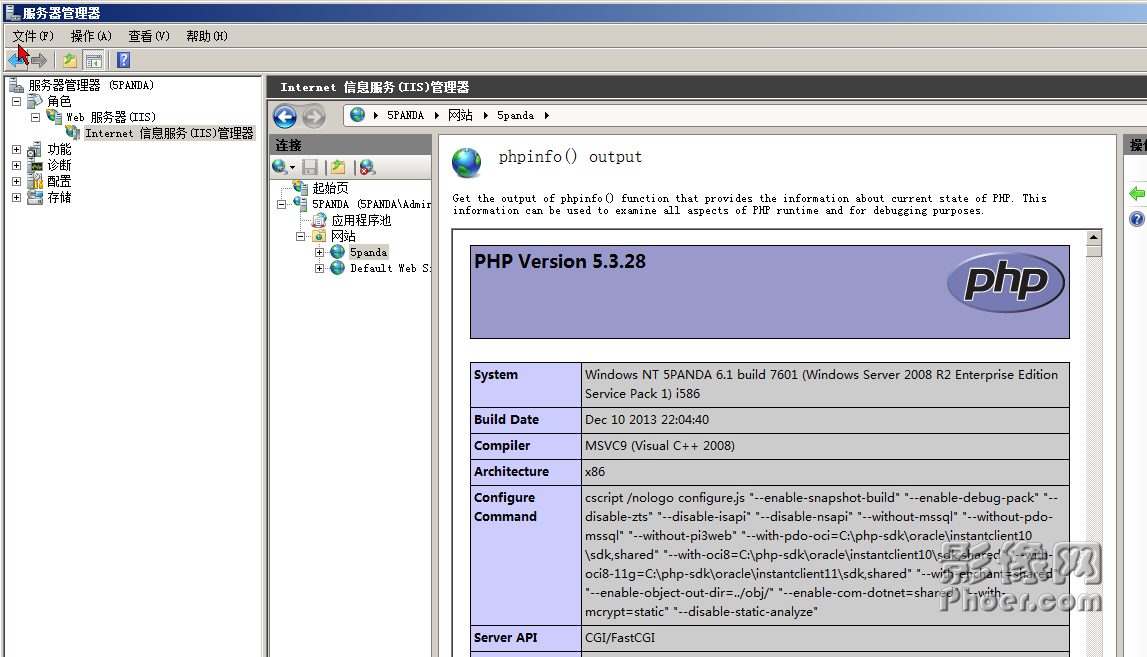Image resolution: width=1147 pixels, height=657 pixels.
Task: Collapse the Web 服务器(IIS) tree node
Action: (35, 117)
